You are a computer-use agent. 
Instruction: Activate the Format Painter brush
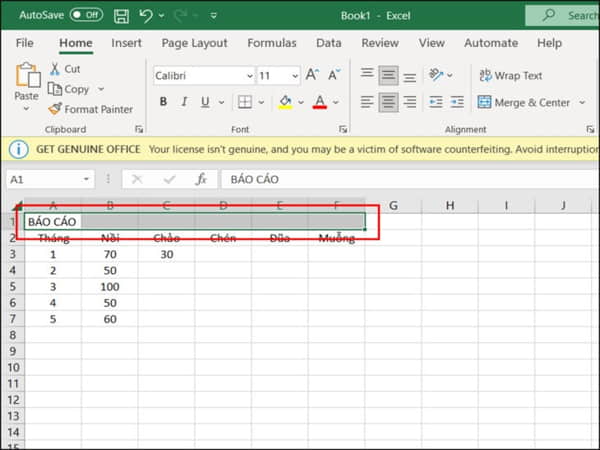91,109
